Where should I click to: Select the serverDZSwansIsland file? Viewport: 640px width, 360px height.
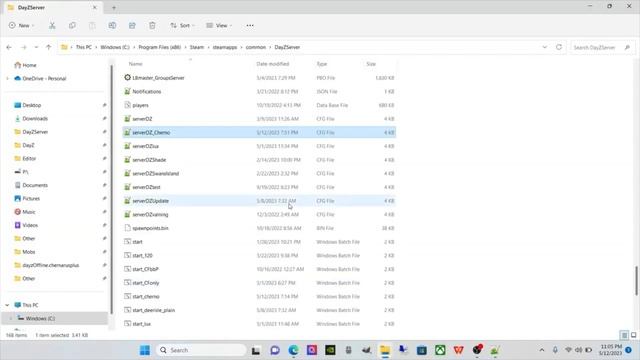click(259, 173)
